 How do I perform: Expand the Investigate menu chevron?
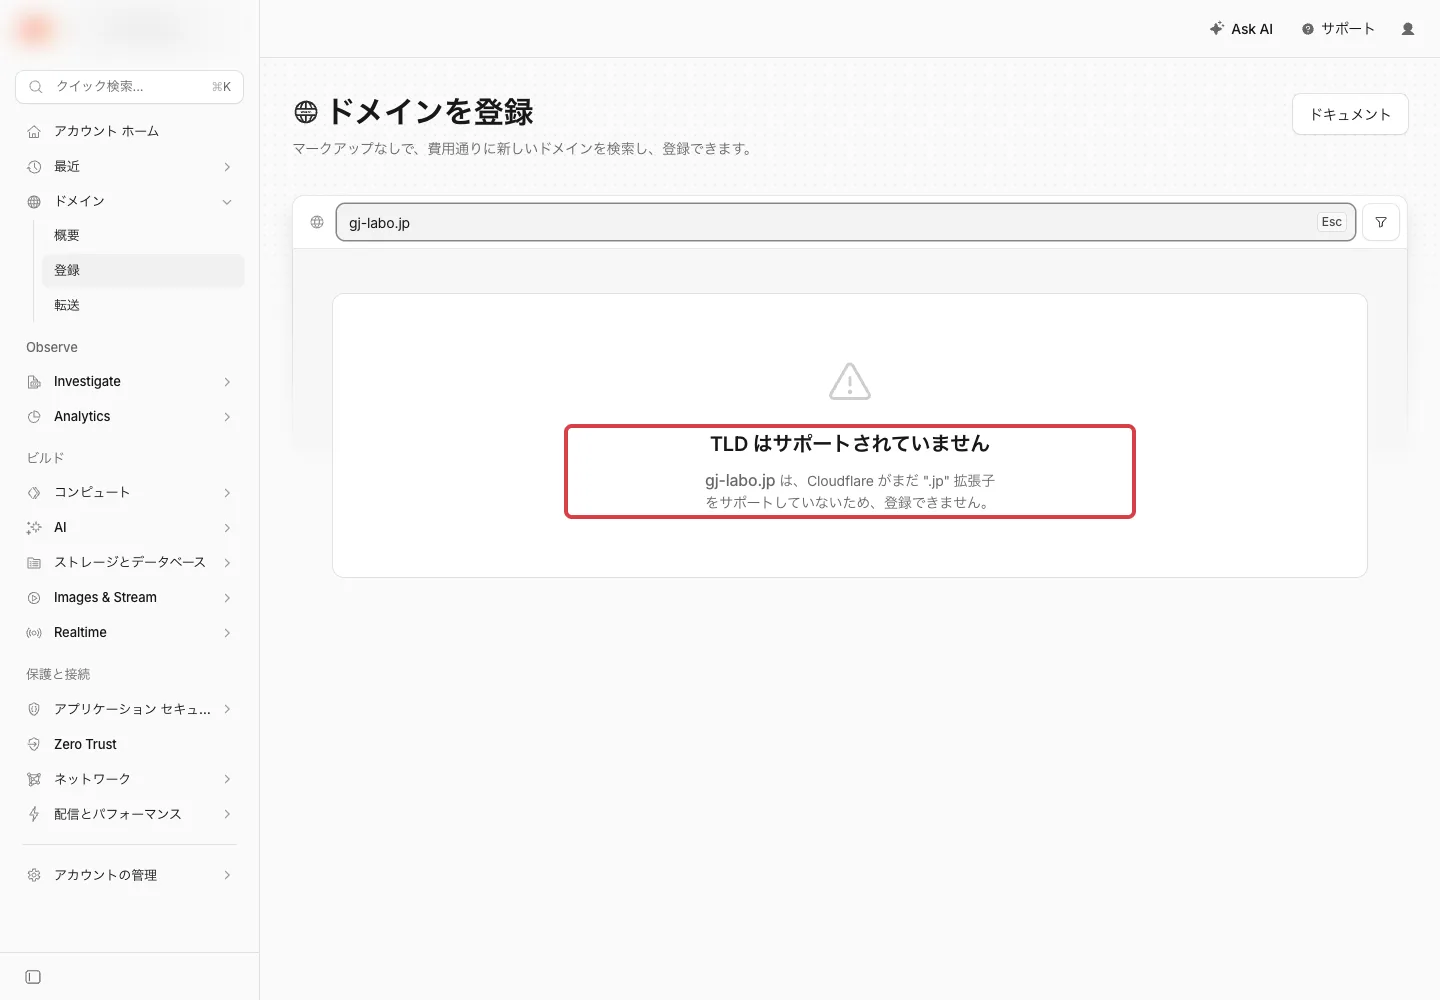pos(227,382)
